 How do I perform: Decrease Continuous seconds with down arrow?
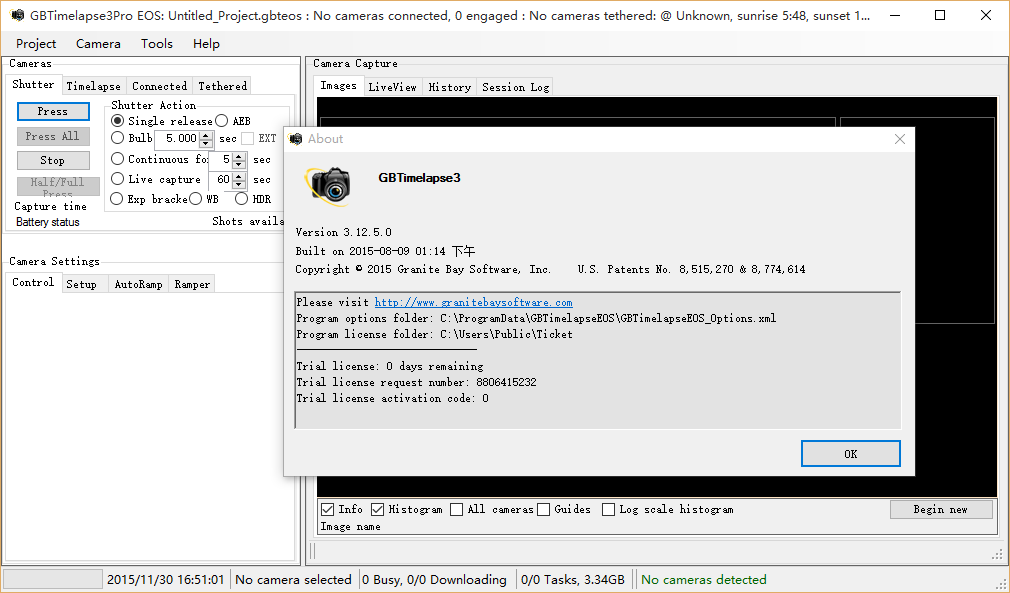tap(239, 164)
